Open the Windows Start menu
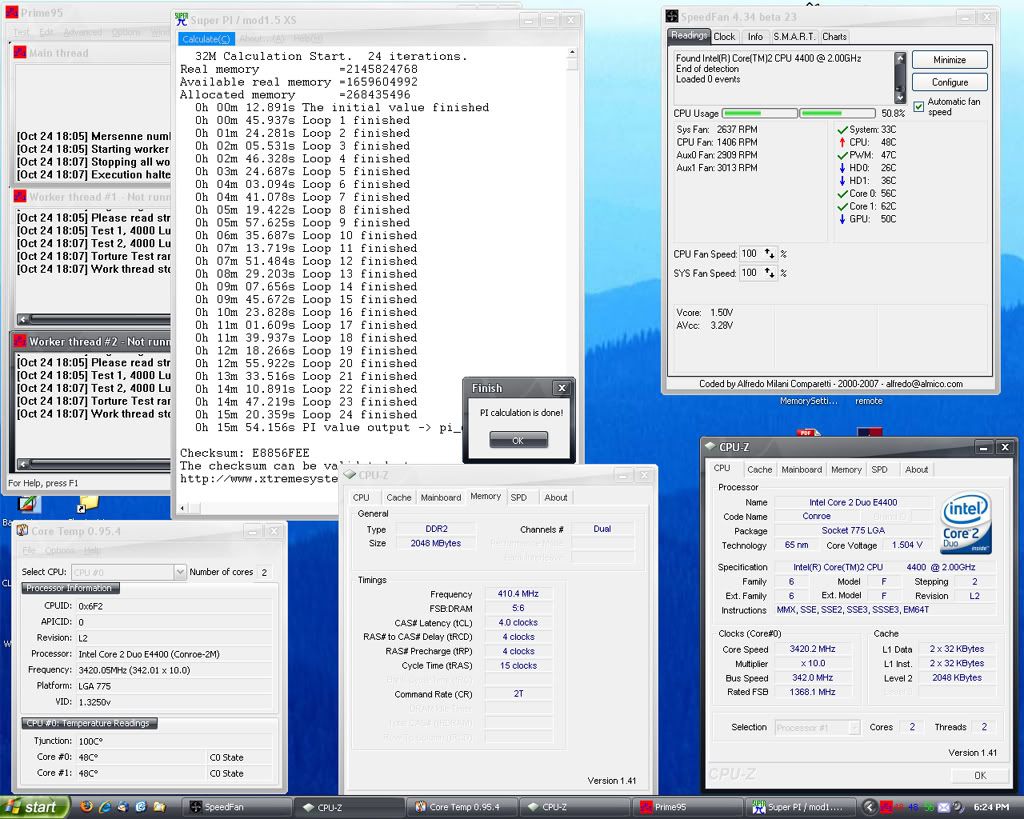Image resolution: width=1024 pixels, height=819 pixels. [35, 807]
